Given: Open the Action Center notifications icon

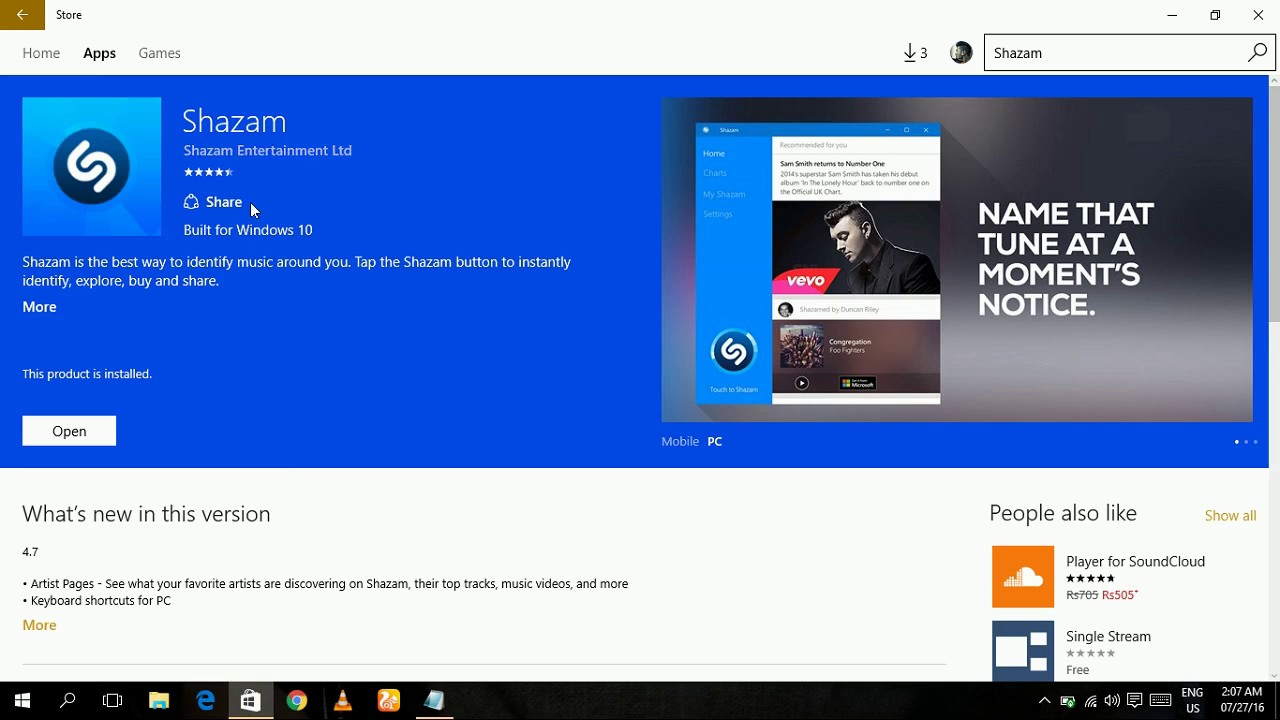Looking at the screenshot, I should (1135, 701).
